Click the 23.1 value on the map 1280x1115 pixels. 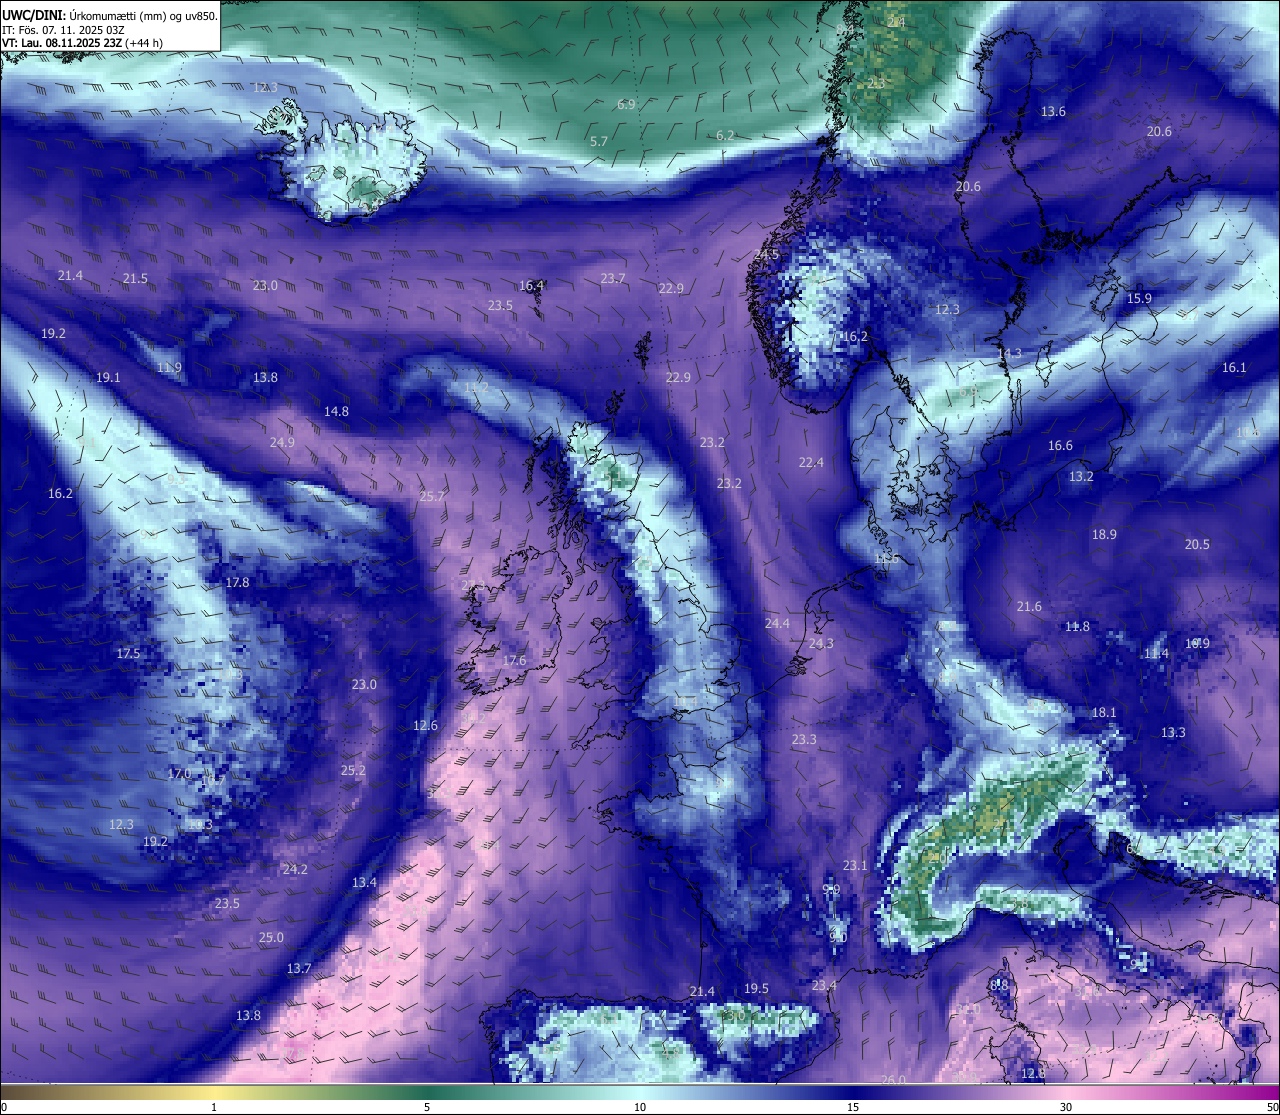[855, 865]
